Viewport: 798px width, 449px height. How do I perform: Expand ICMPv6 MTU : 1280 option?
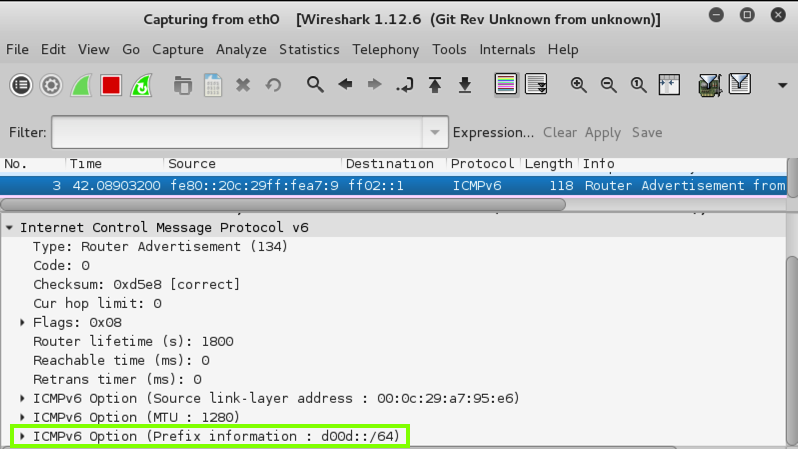[x=22, y=417]
